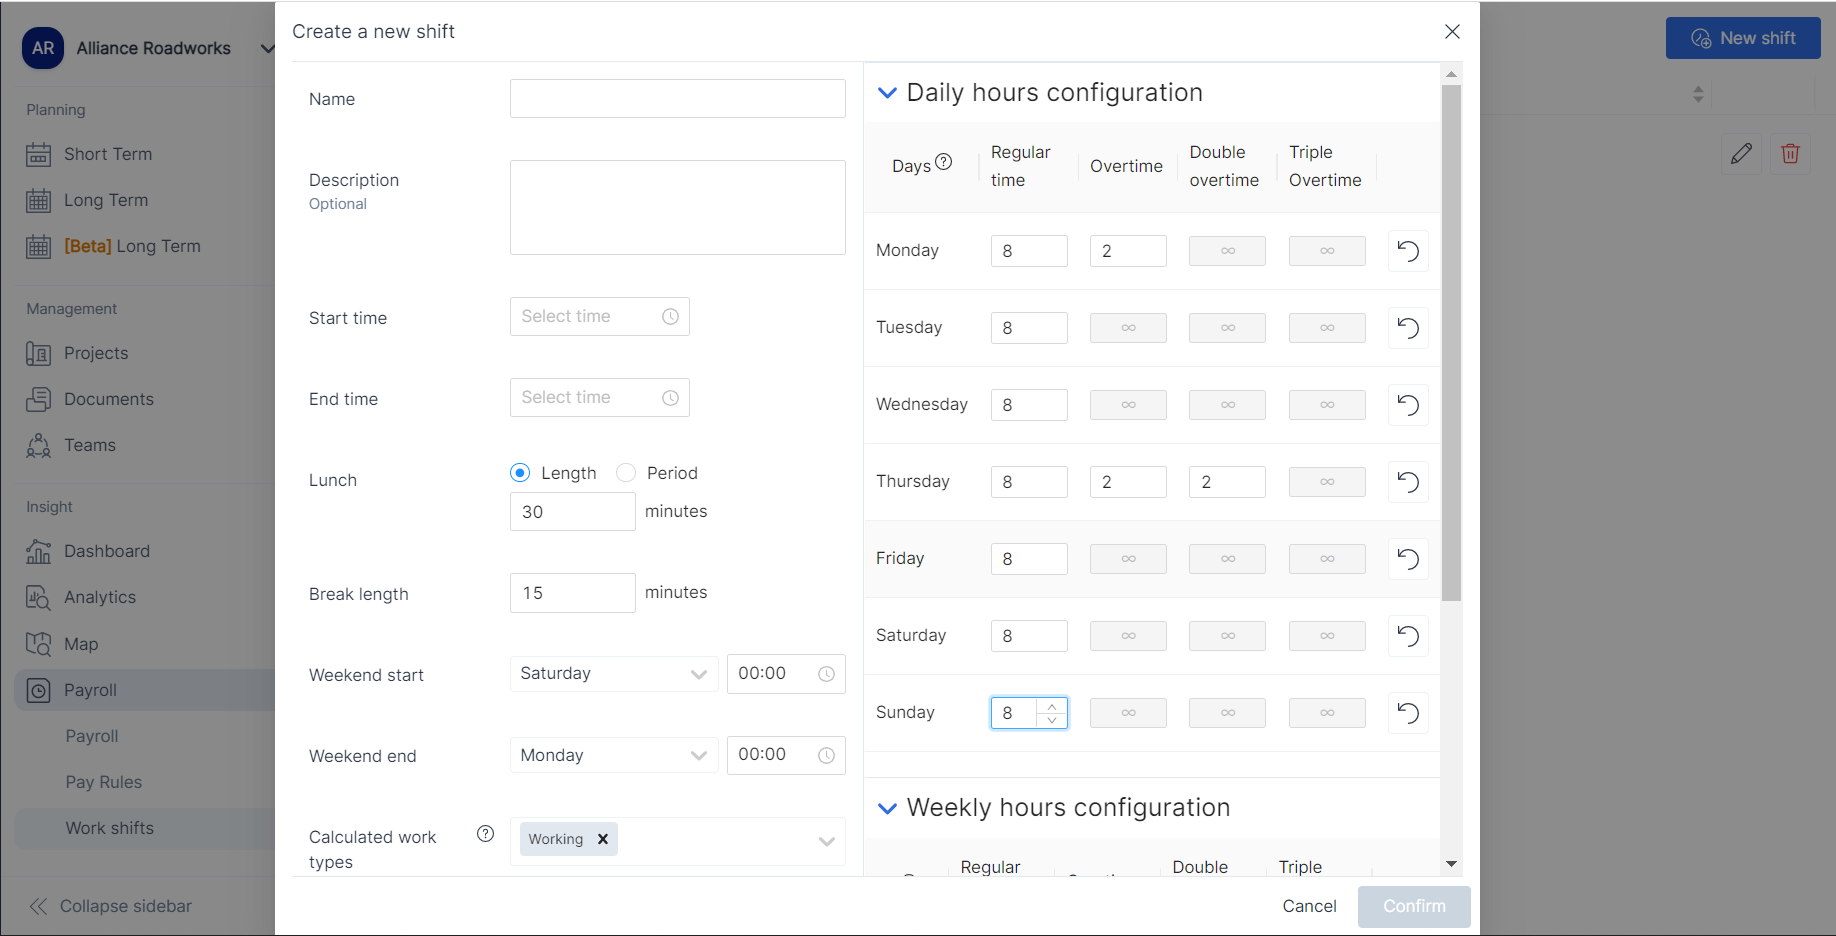Click the pencil edit icon
The image size is (1836, 936).
[x=1741, y=154]
